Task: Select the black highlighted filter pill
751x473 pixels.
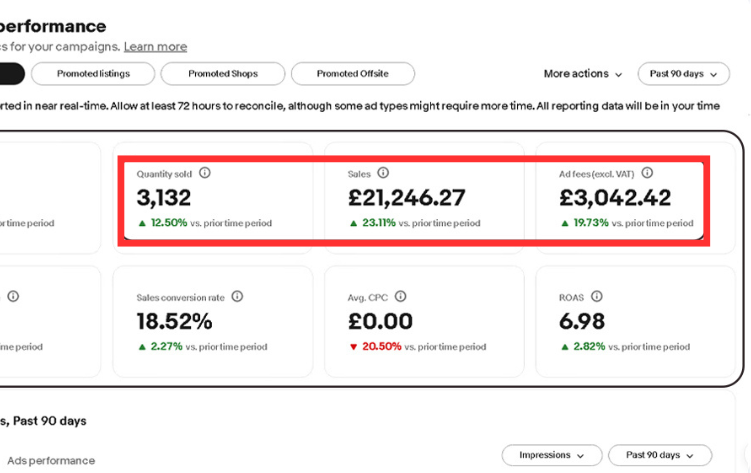Action: click(10, 74)
